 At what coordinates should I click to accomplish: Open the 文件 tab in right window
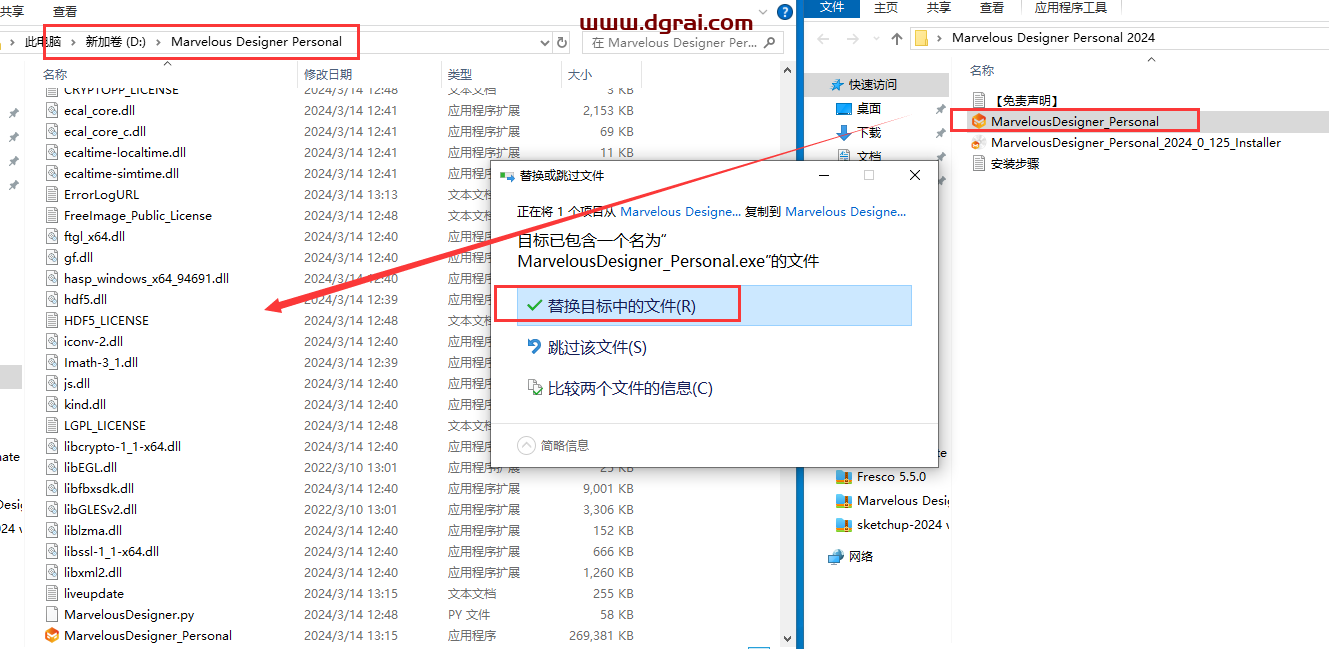pyautogui.click(x=832, y=8)
